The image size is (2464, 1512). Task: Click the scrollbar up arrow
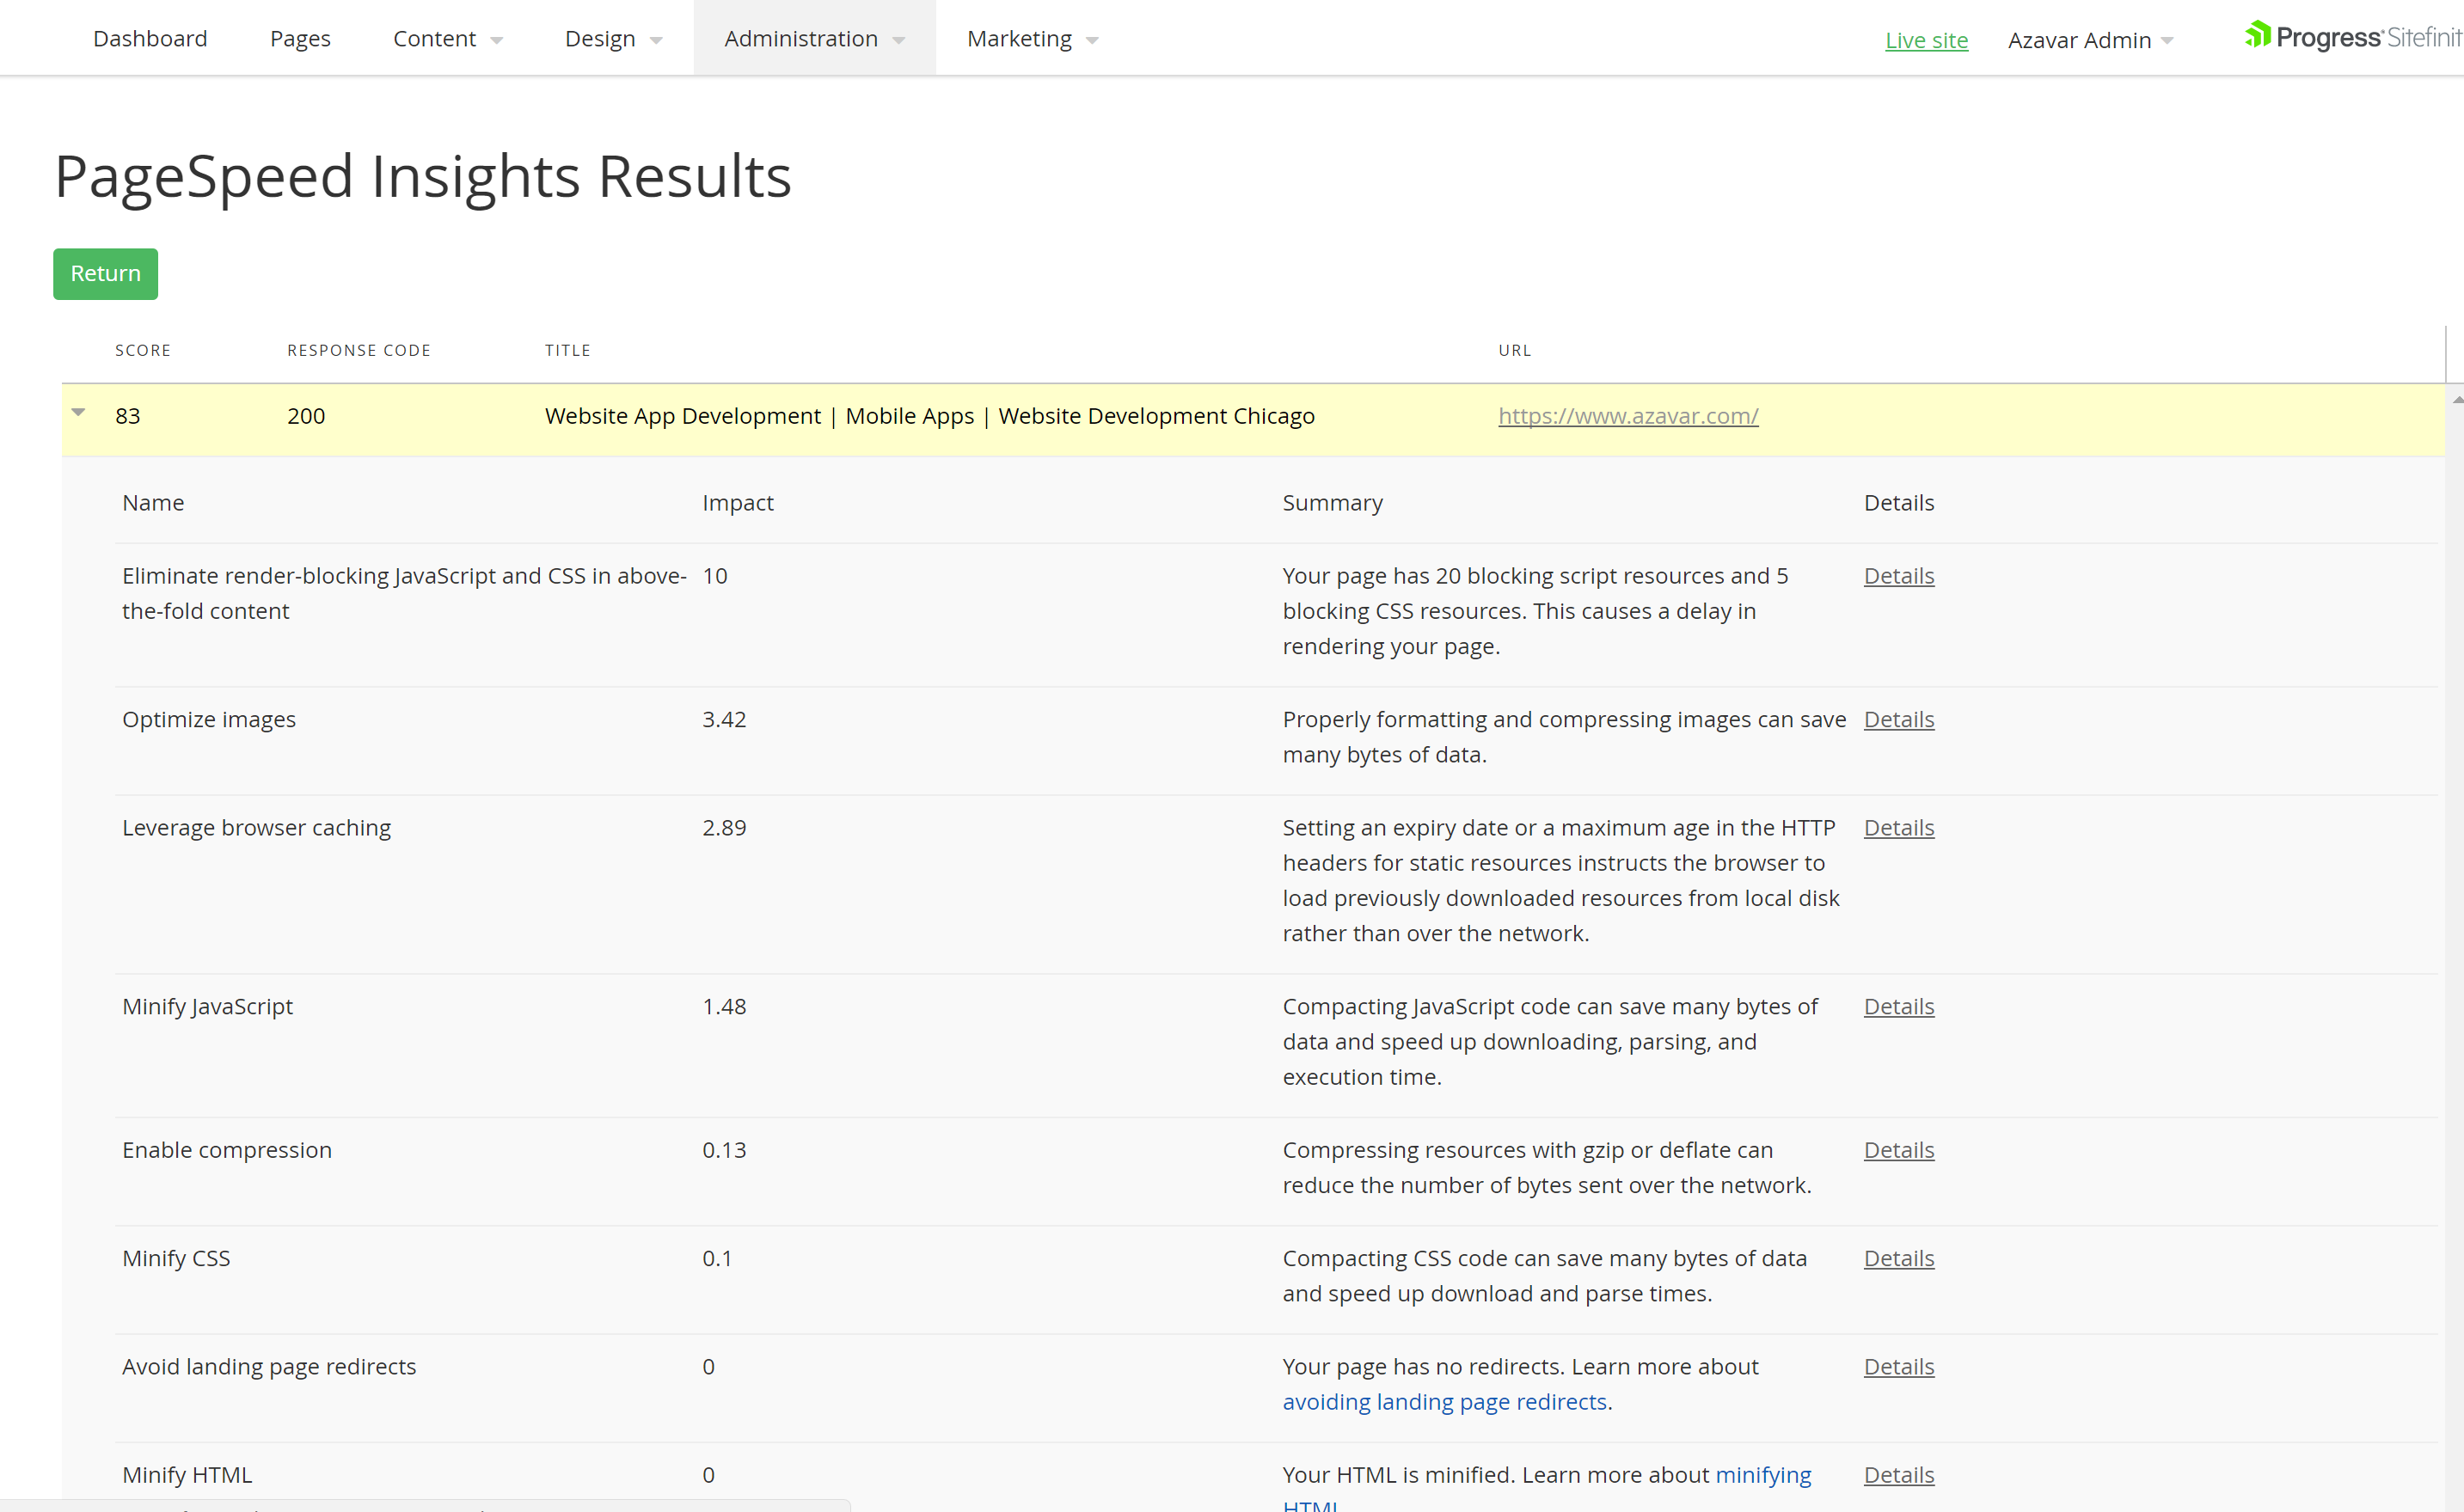click(x=2456, y=399)
